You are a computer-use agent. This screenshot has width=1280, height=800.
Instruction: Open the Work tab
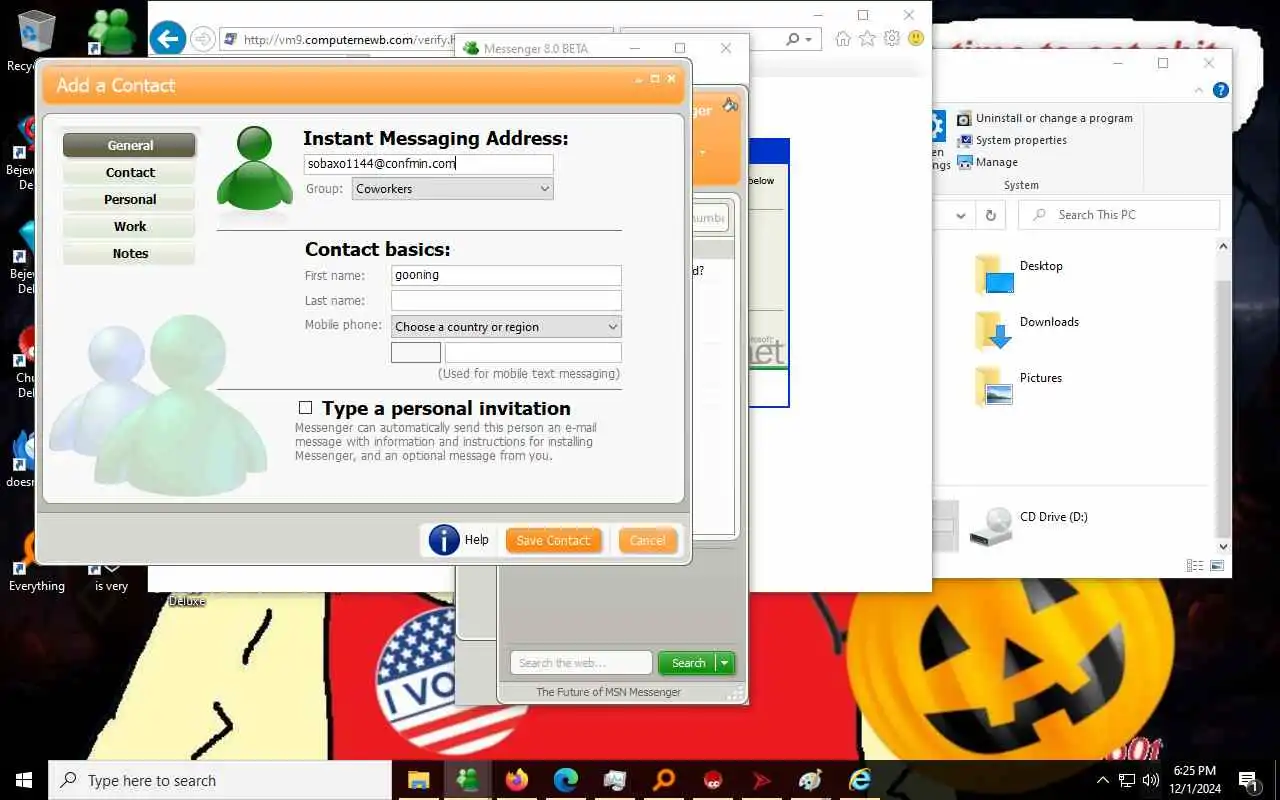click(x=130, y=226)
